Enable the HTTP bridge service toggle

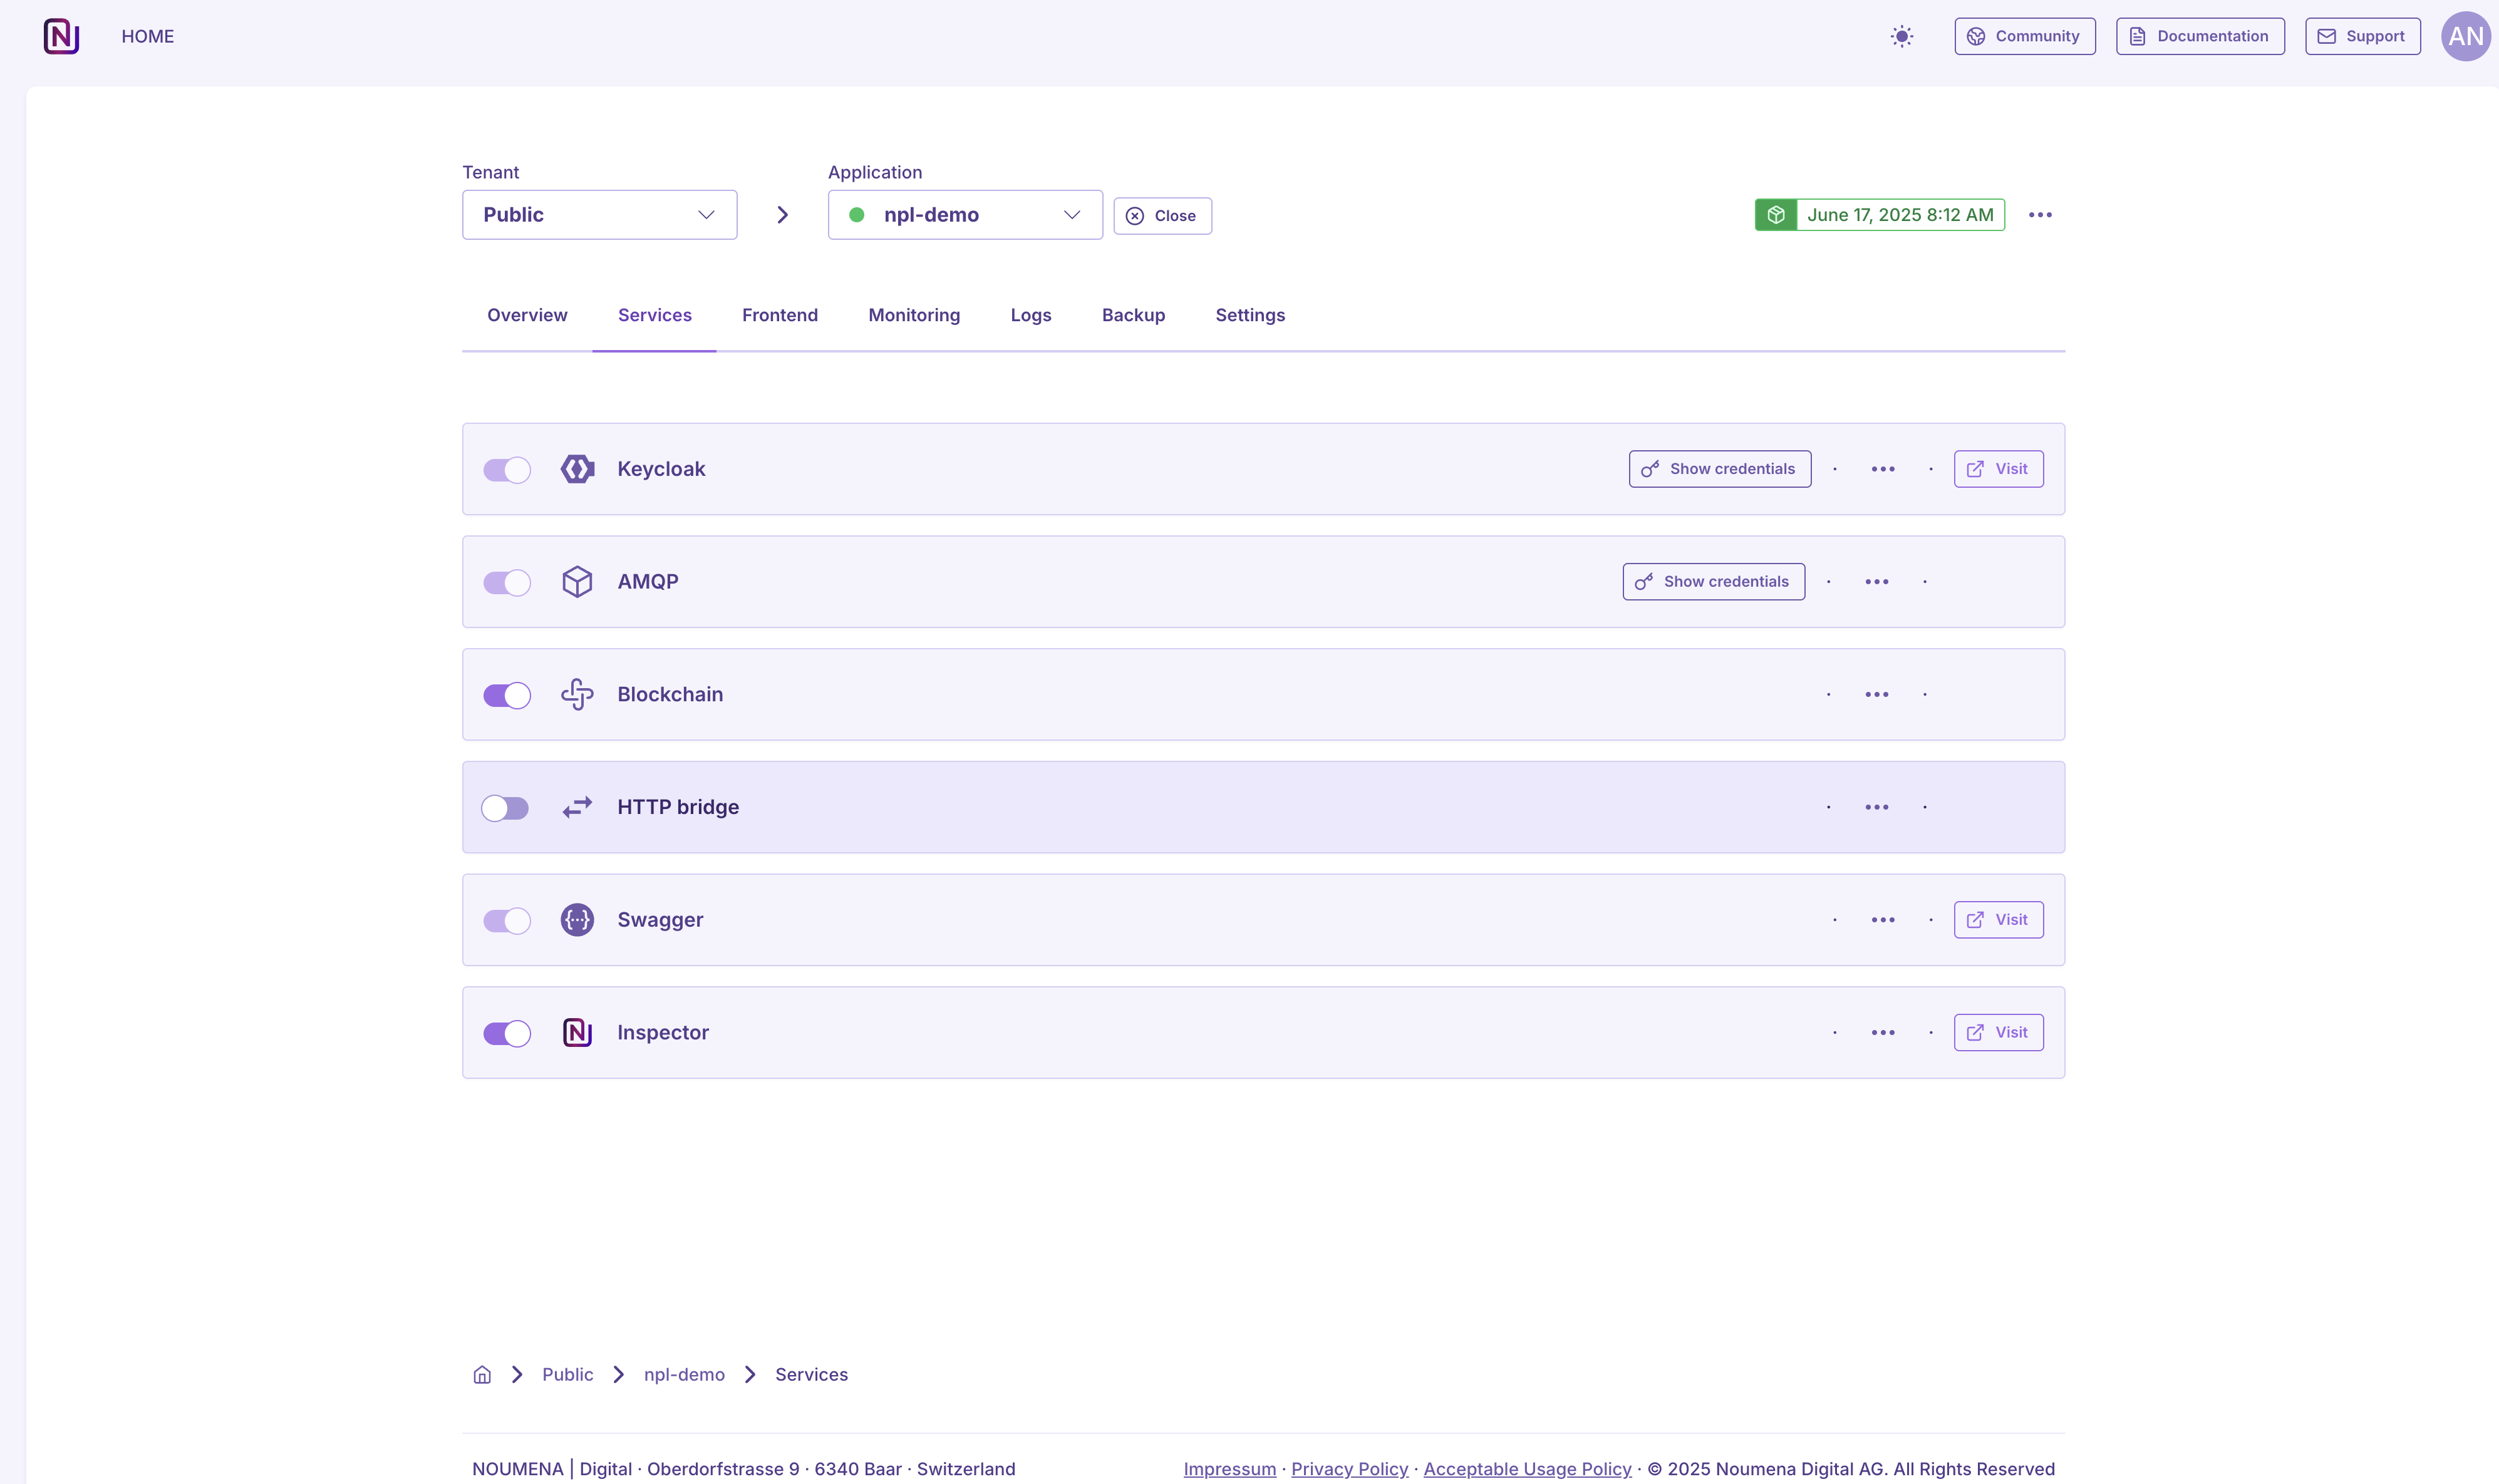(x=505, y=808)
